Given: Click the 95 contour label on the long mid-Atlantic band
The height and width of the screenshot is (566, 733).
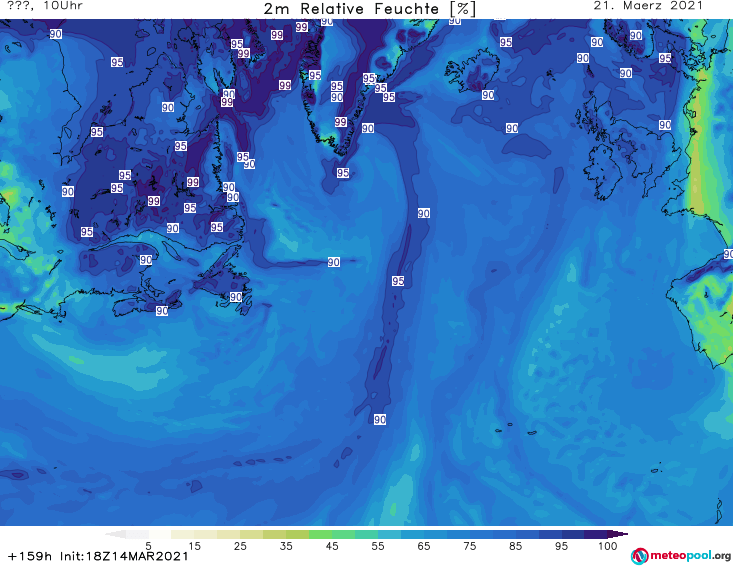Looking at the screenshot, I should pyautogui.click(x=398, y=281).
